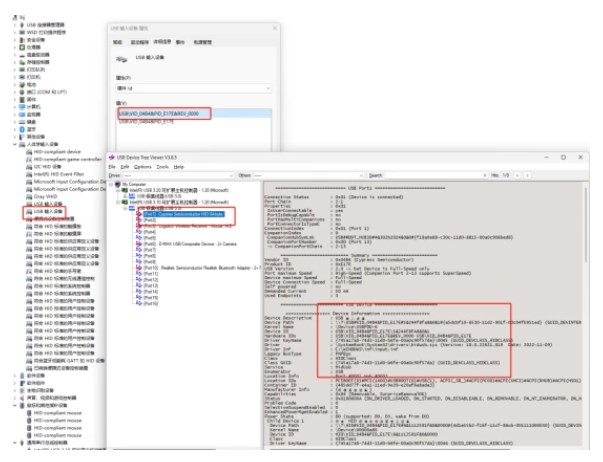Select Intel(R) HID Event Filter entry
Screen dimensions: 603x462
(59, 174)
